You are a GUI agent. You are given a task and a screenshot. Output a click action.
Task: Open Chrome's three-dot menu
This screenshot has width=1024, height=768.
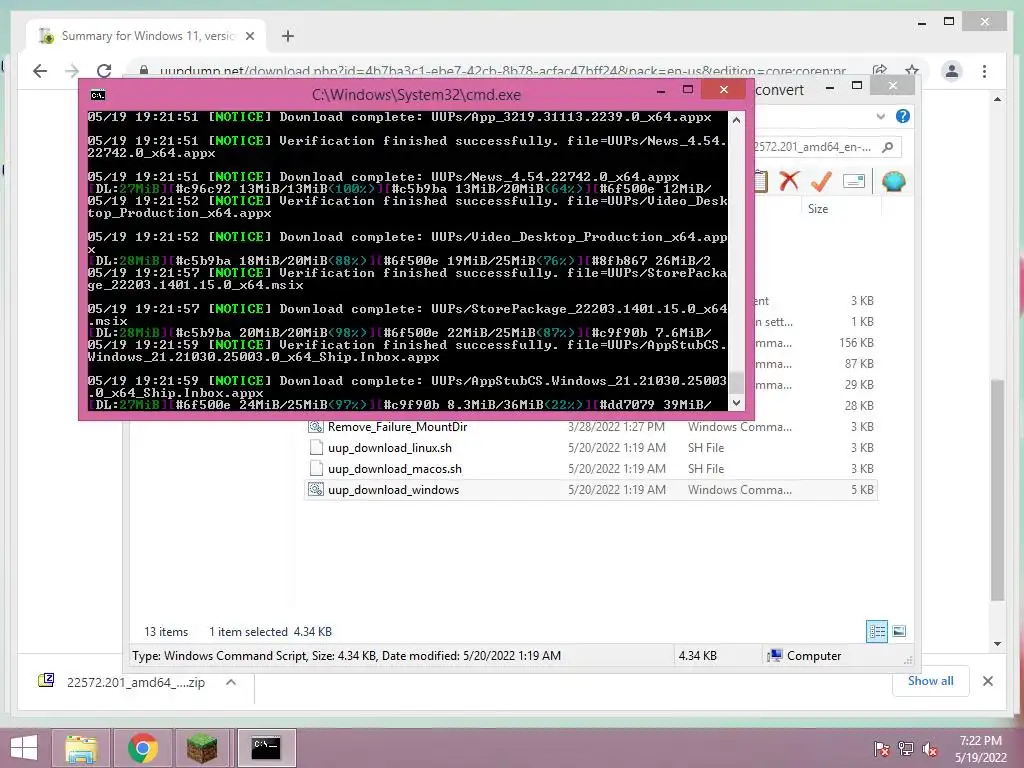[x=984, y=71]
